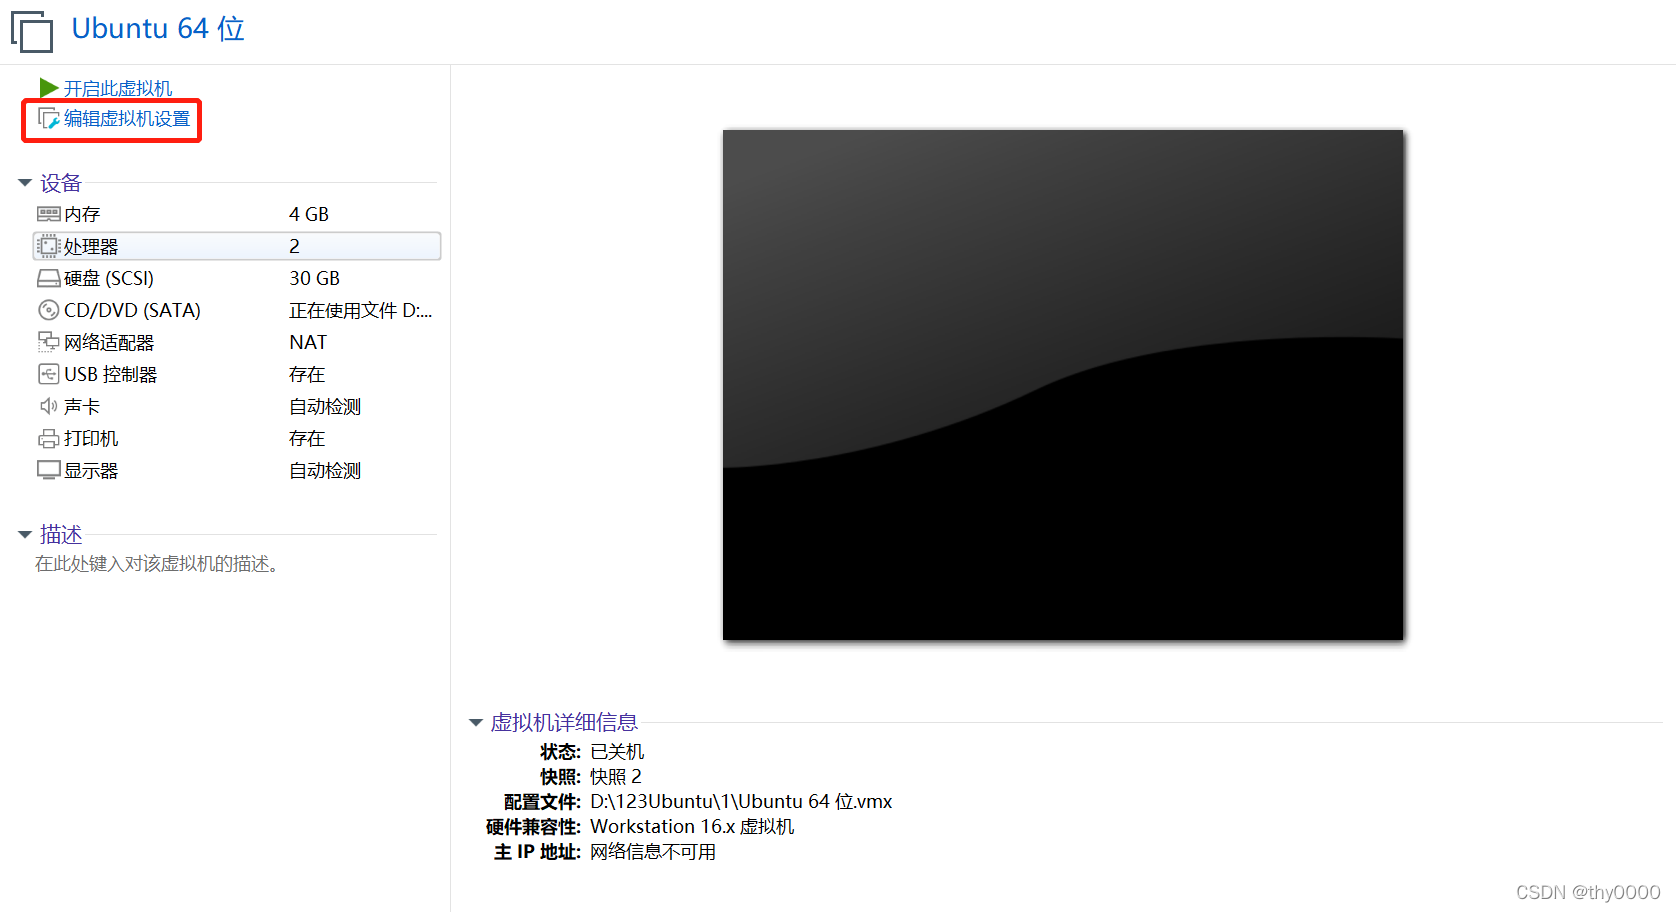Collapse the 描述 section

[23, 533]
